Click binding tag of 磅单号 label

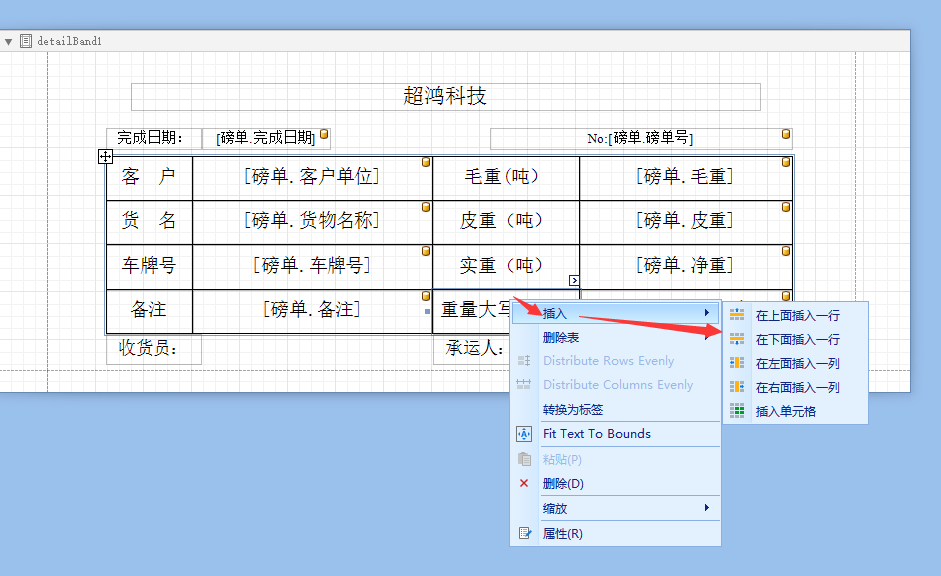786,134
